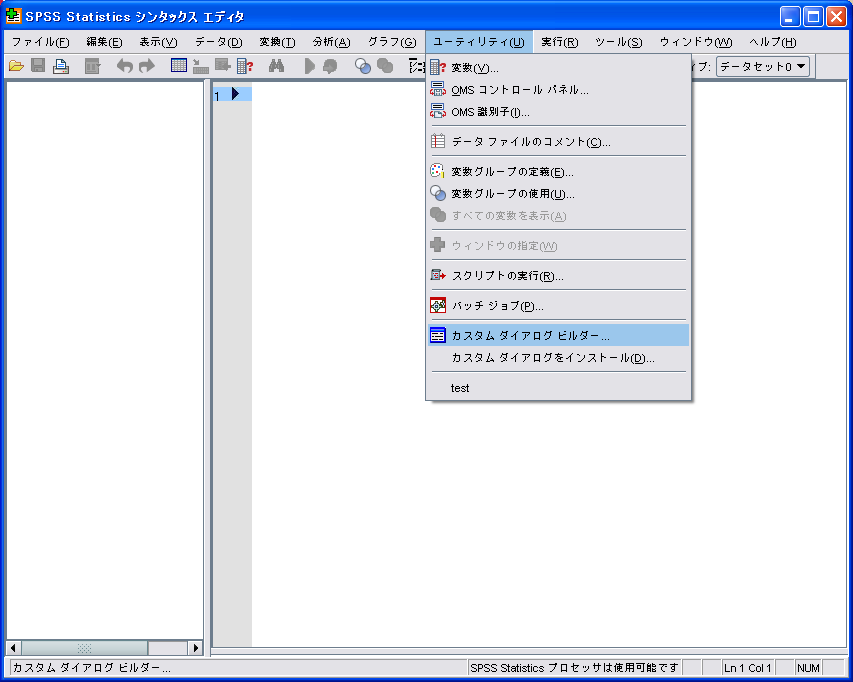
Task: Click the Redo arrow icon
Action: pyautogui.click(x=147, y=66)
